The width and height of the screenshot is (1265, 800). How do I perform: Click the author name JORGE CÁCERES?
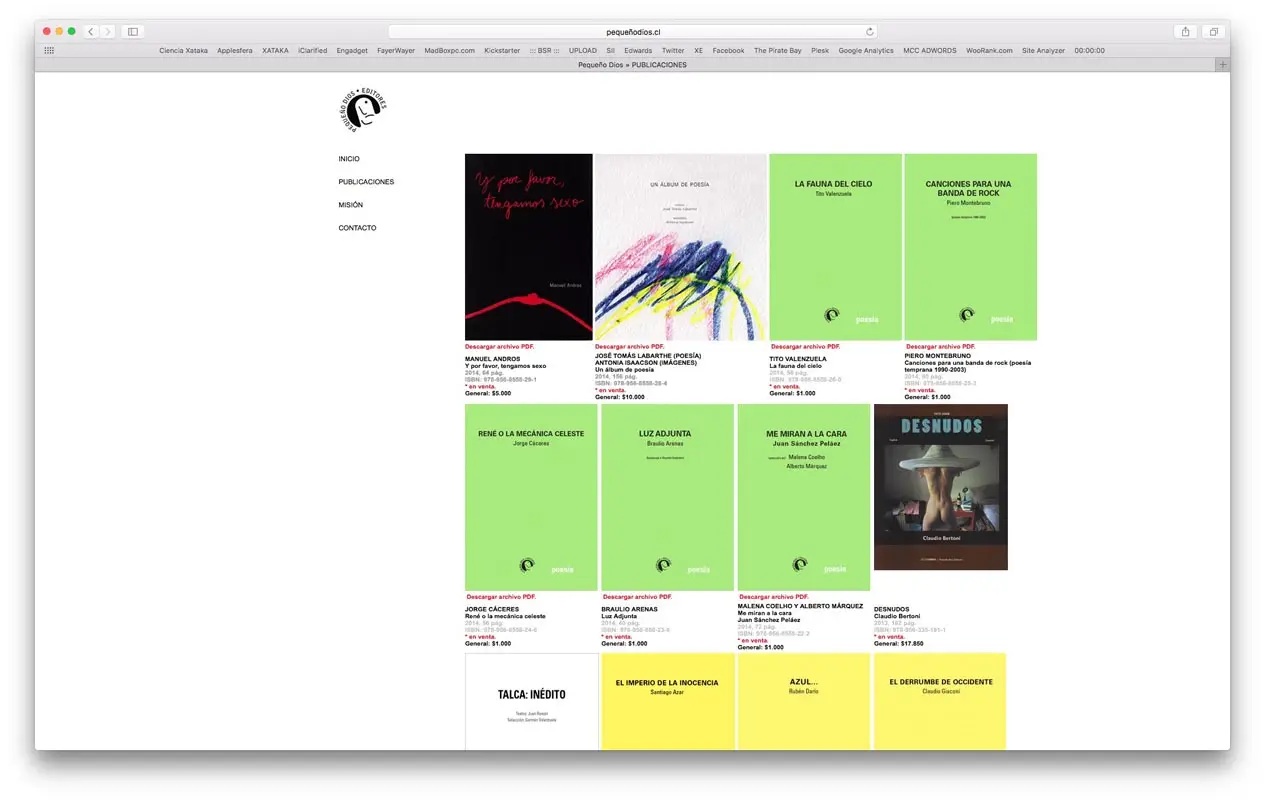click(492, 609)
